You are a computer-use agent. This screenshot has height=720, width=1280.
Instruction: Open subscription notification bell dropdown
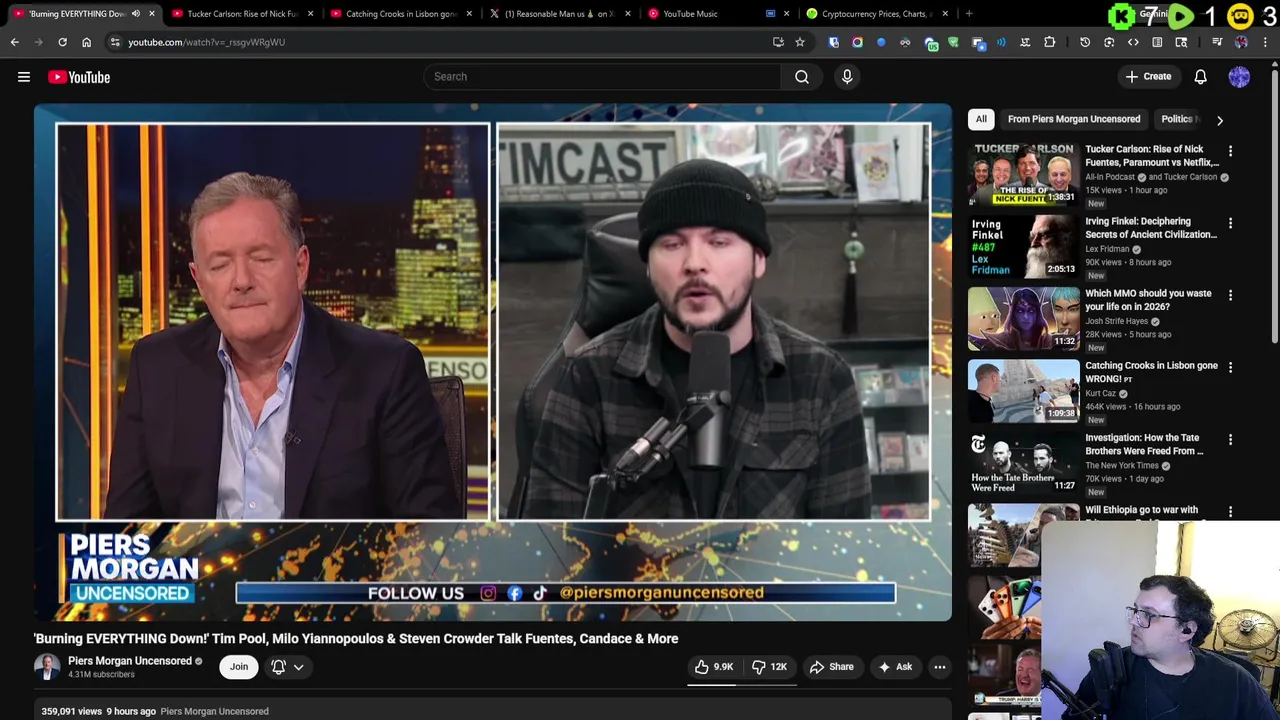point(288,667)
